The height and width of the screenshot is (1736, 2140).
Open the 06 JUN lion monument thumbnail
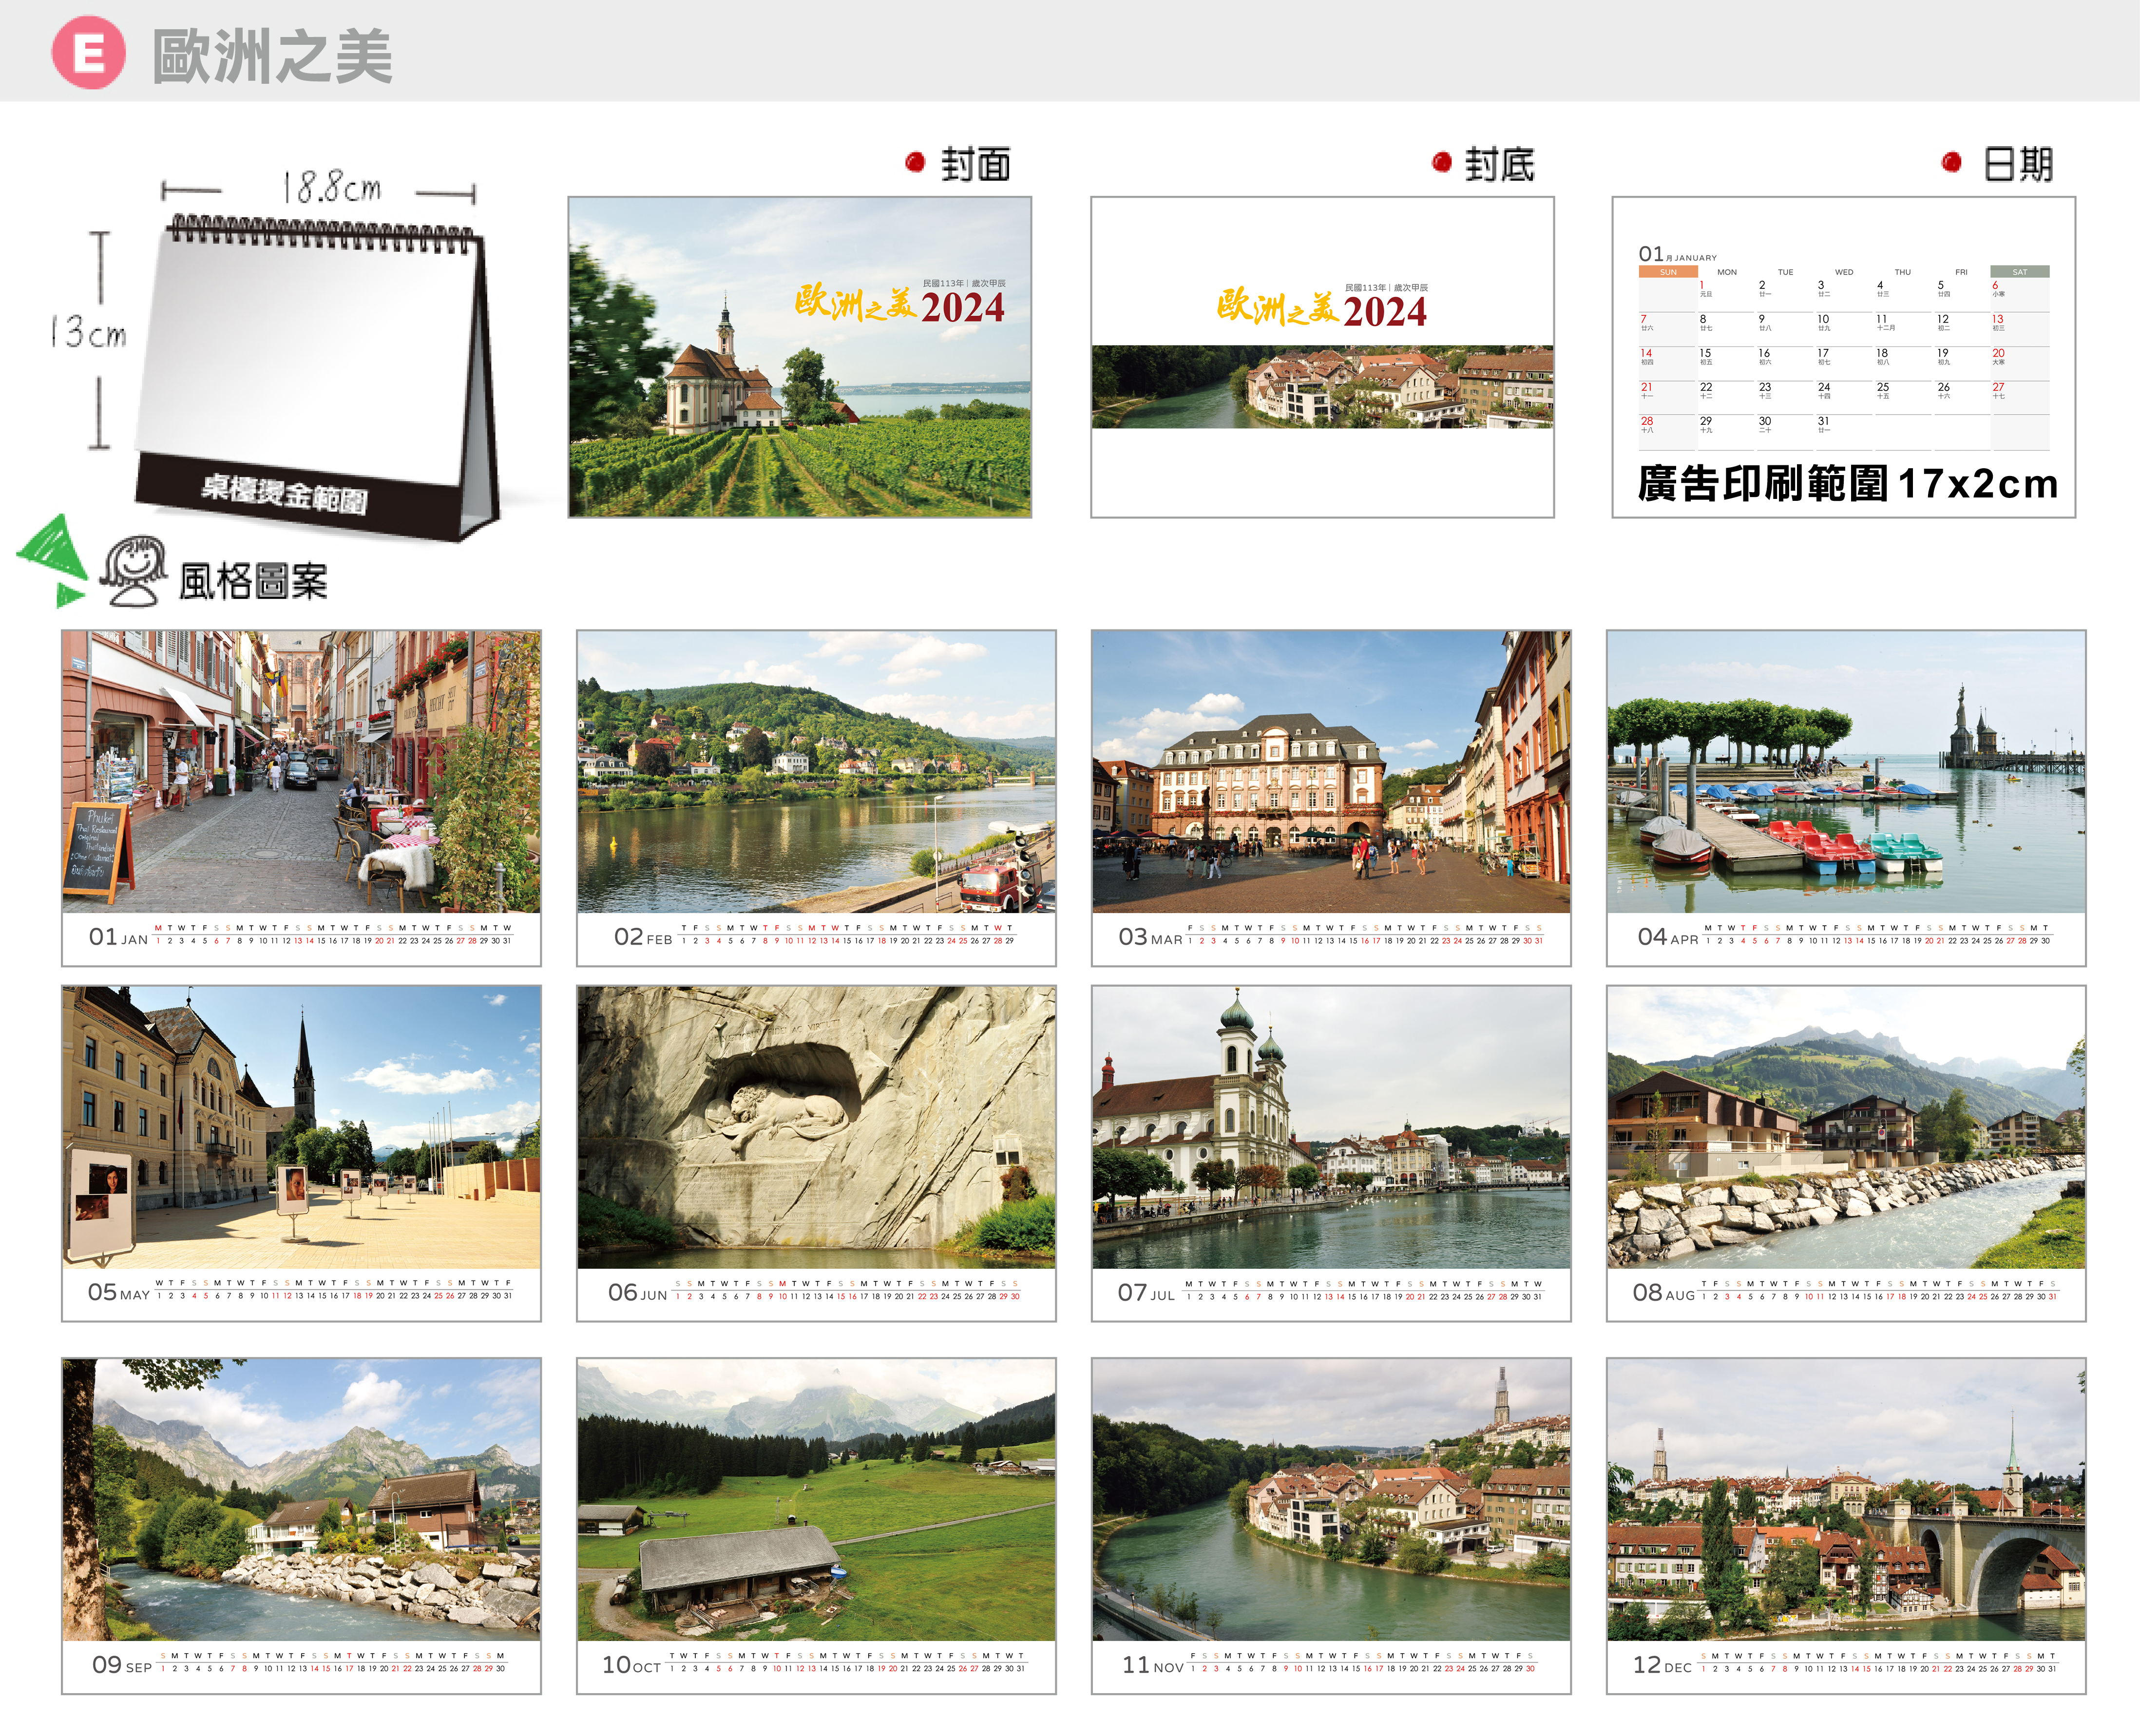[x=816, y=1127]
